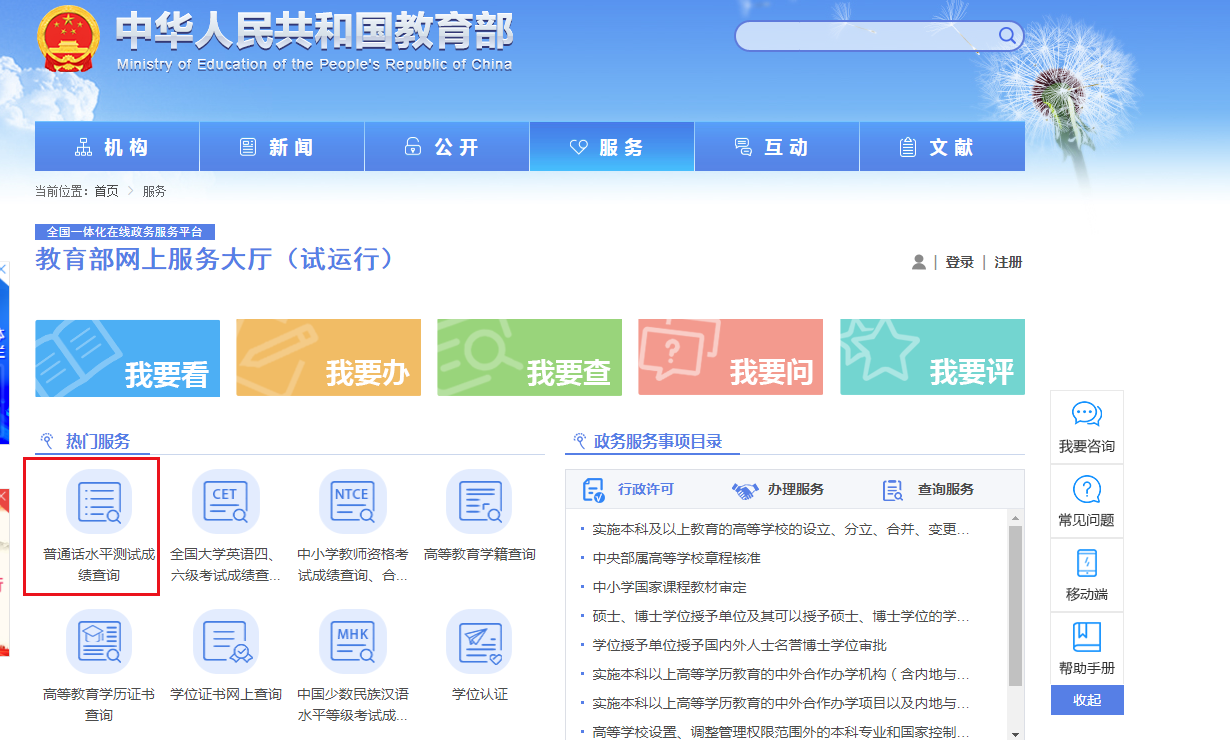Screen dimensions: 1230x740
Task: Open 实施本科及以上教育的高等学校的设立 item
Action: (781, 529)
